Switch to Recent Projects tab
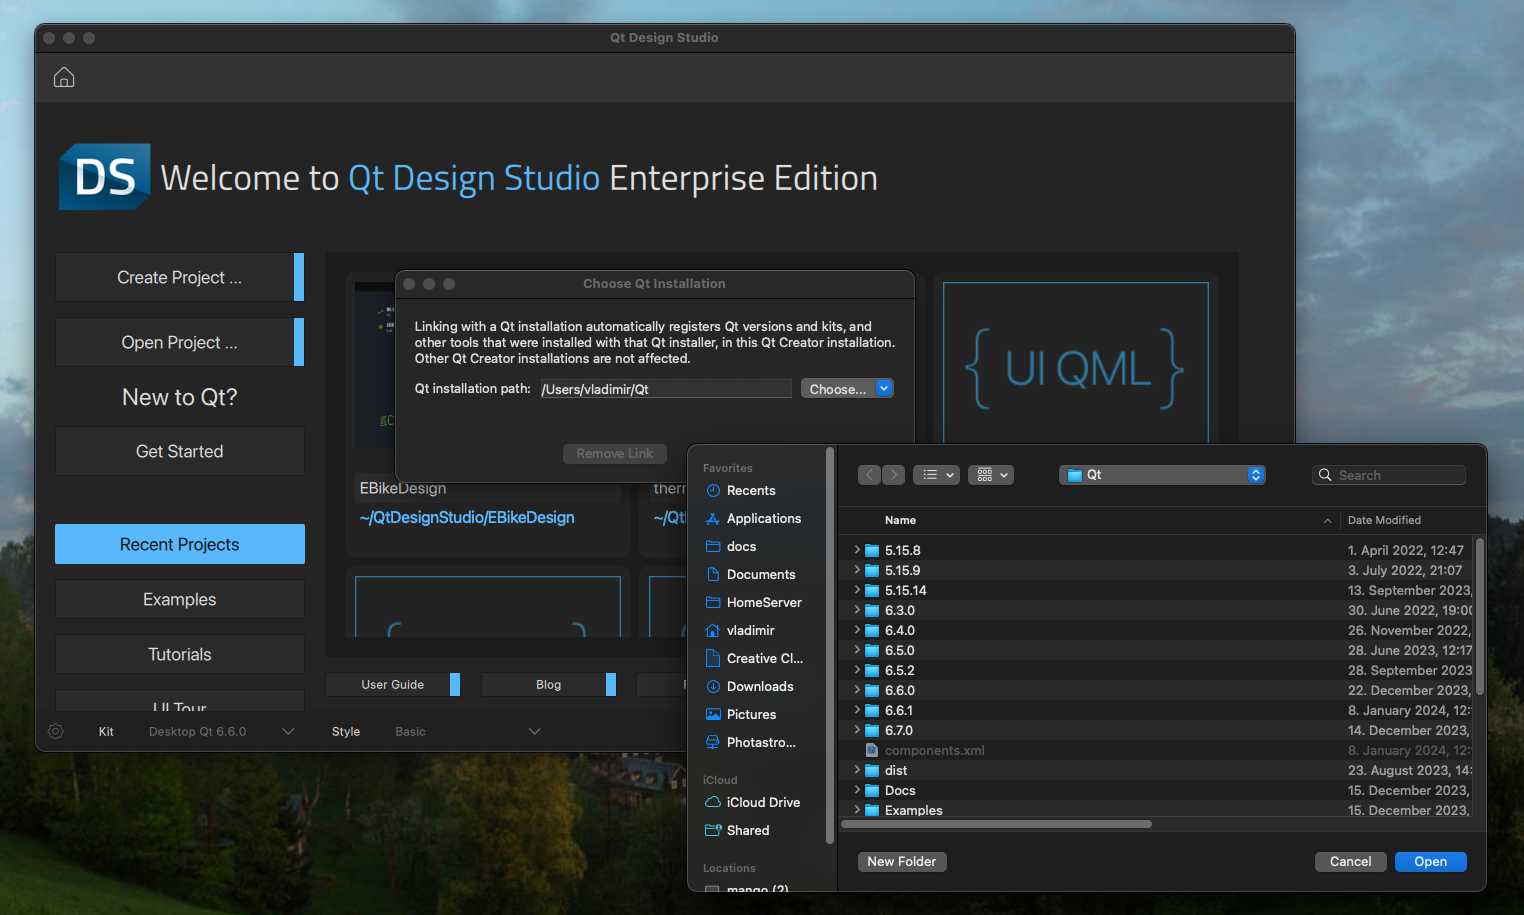This screenshot has width=1524, height=915. (180, 544)
